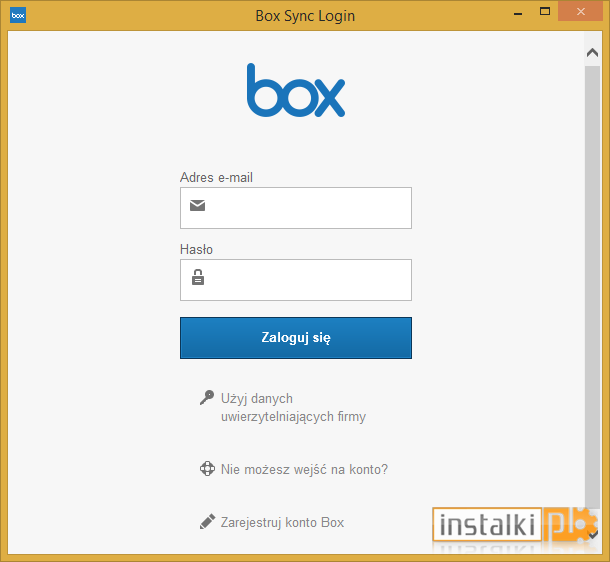This screenshot has width=610, height=562.
Task: Minimize the Box Sync Login window
Action: tap(518, 13)
